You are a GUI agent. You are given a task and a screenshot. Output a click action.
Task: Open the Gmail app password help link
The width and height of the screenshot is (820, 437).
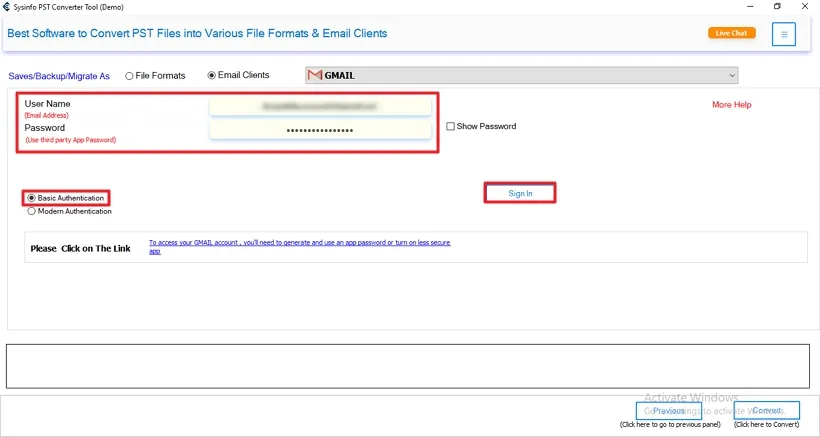click(x=299, y=247)
